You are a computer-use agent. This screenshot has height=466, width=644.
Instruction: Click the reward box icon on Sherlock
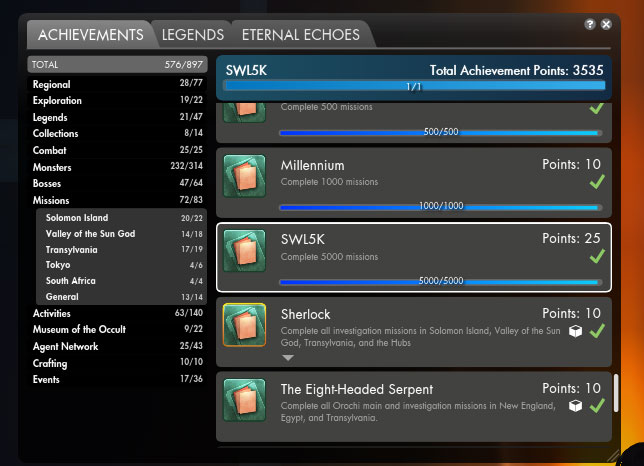(575, 331)
